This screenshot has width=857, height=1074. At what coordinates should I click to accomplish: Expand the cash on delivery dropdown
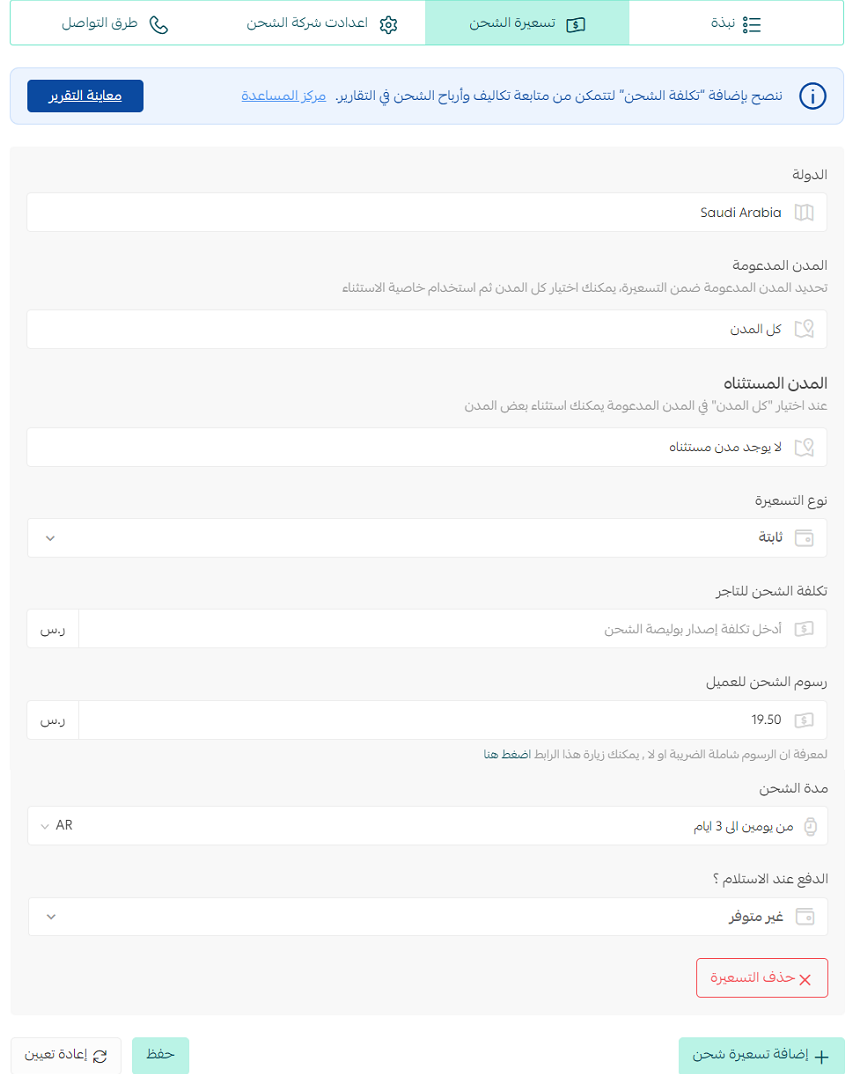427,916
